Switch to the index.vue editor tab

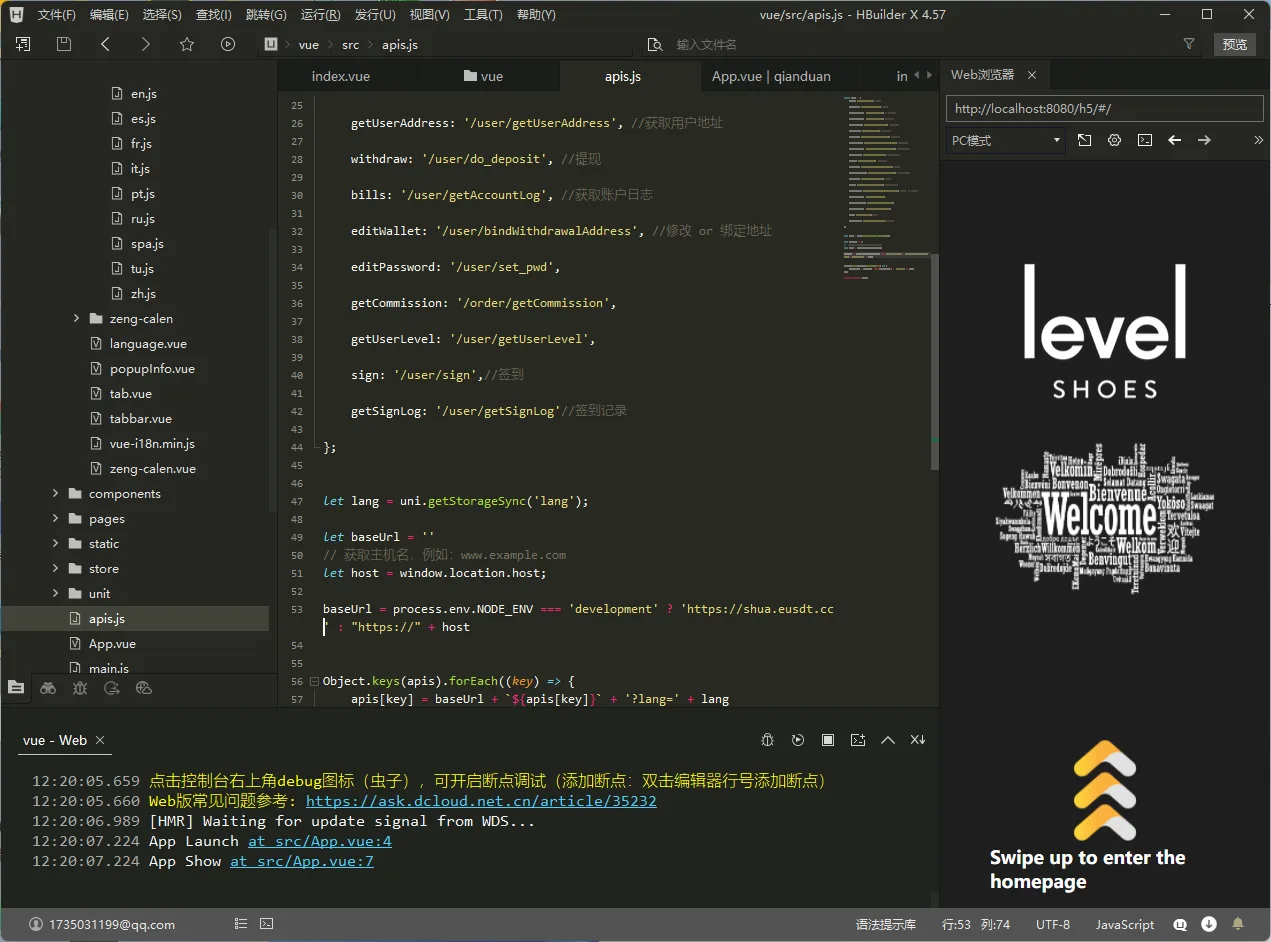341,76
